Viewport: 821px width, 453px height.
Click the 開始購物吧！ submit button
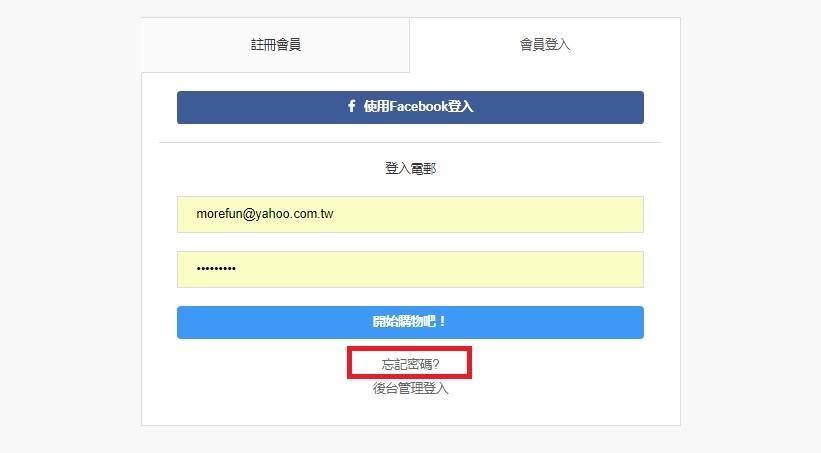[x=410, y=322]
